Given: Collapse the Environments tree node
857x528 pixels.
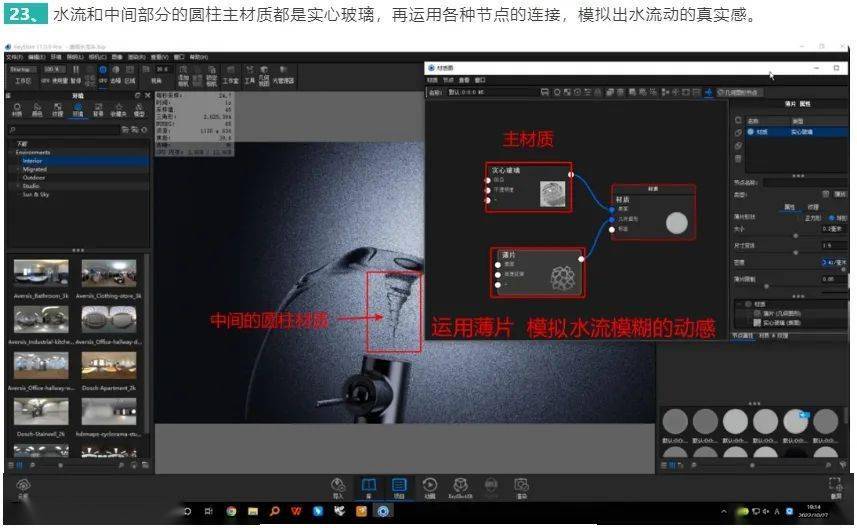Looking at the screenshot, I should (11, 152).
